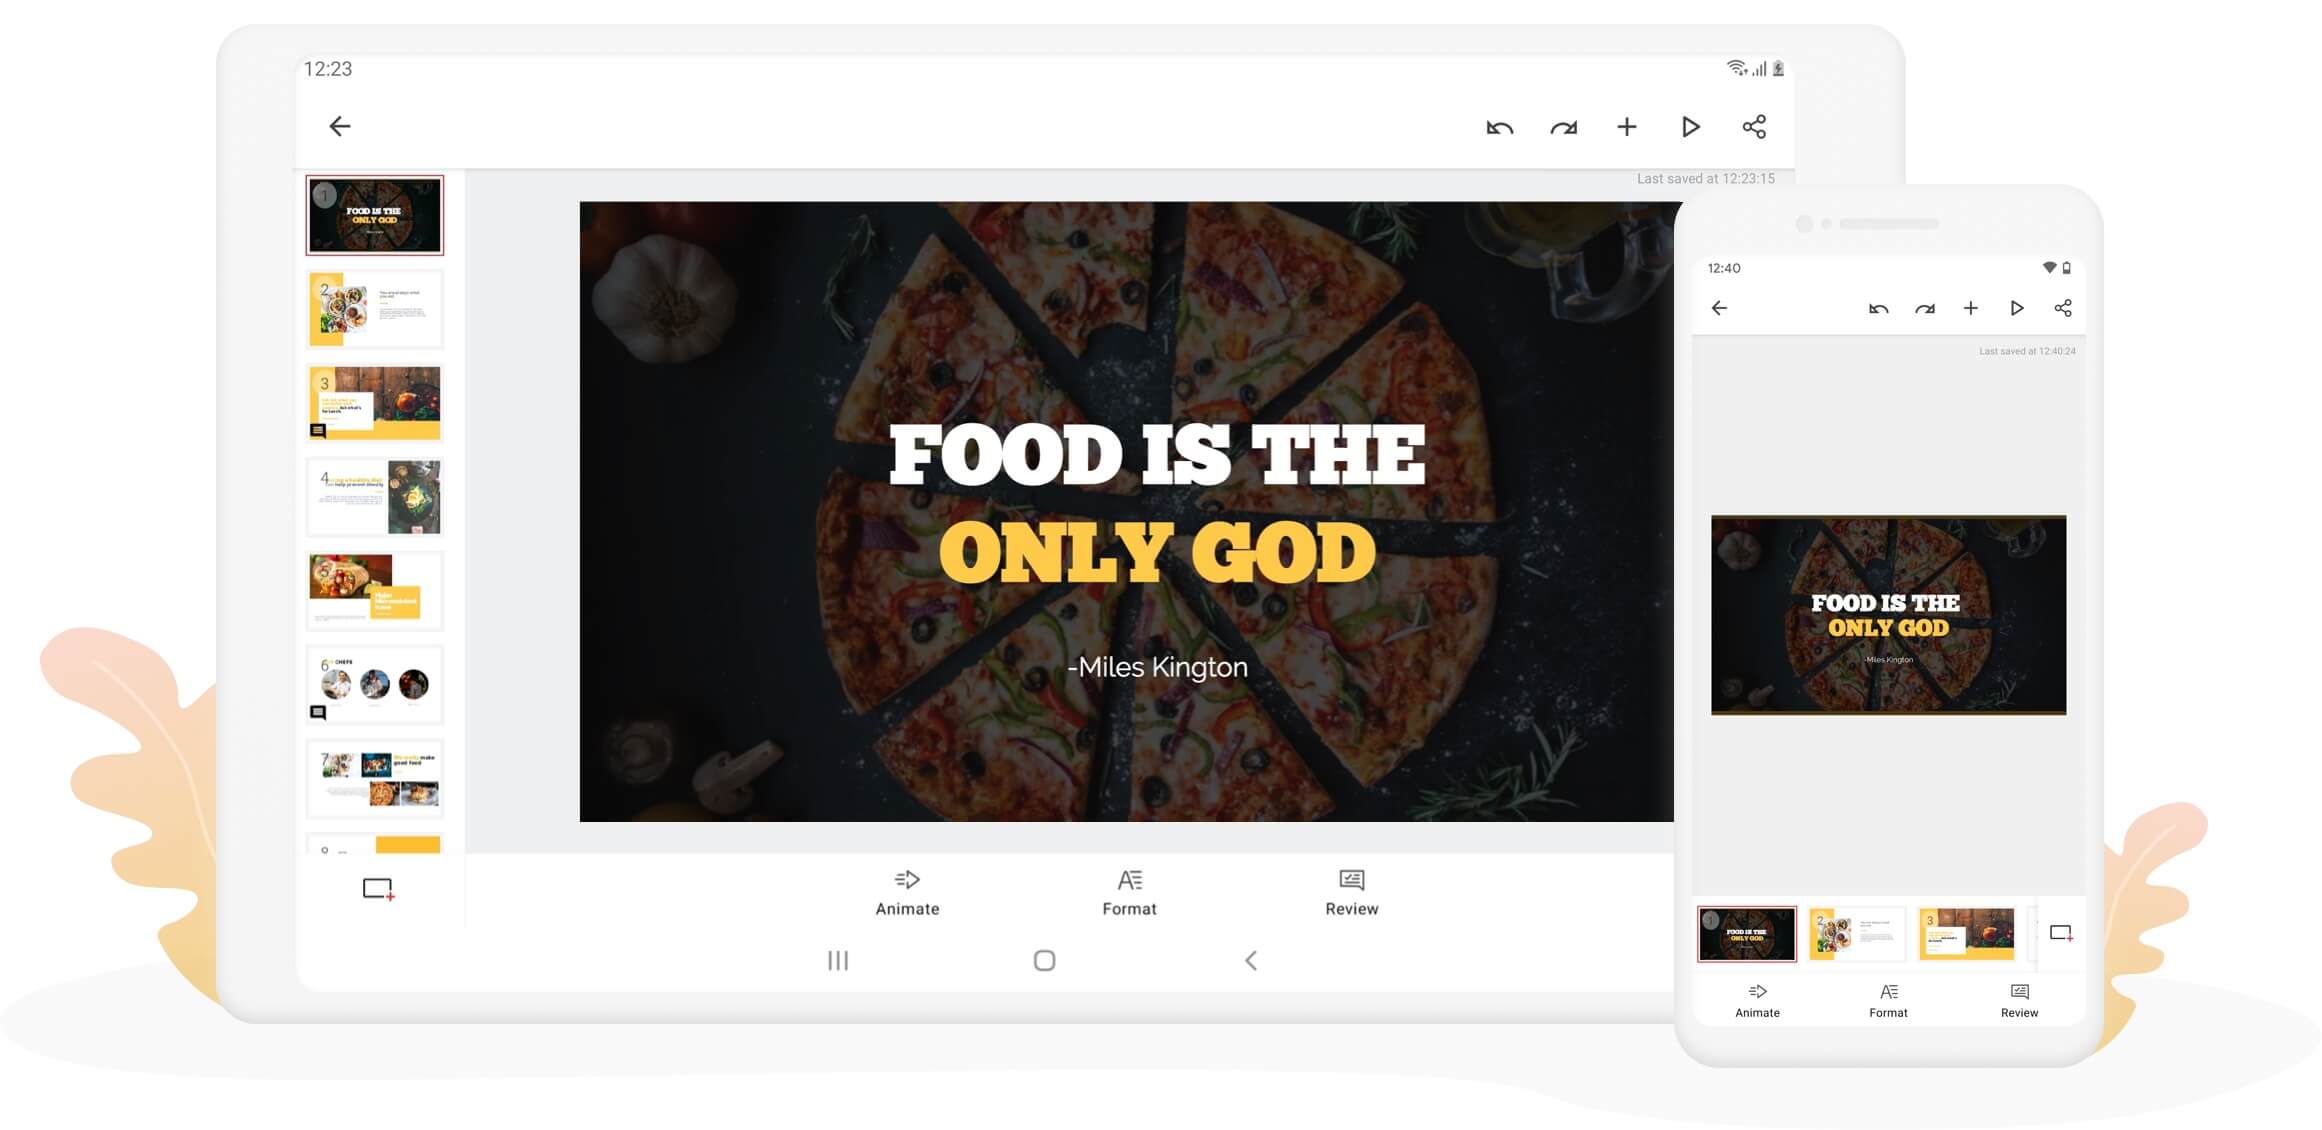Open comment icon on slide 6 thumbnail
Image resolution: width=2322 pixels, height=1130 pixels.
point(318,713)
